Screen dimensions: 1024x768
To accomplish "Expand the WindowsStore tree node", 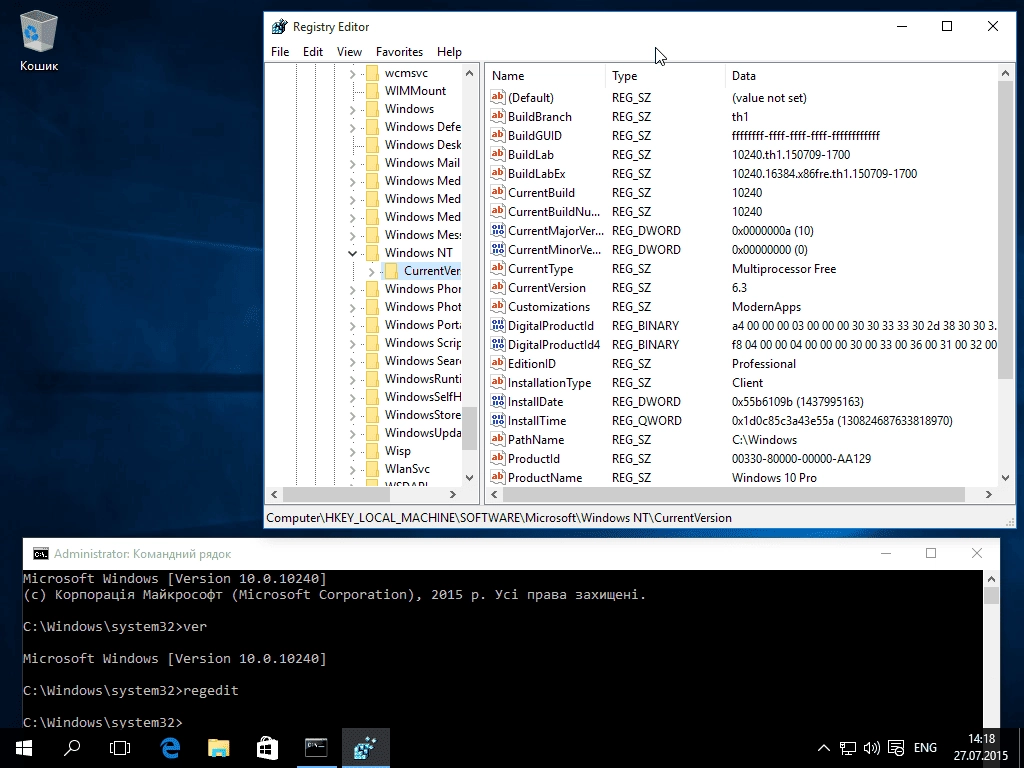I will (353, 415).
